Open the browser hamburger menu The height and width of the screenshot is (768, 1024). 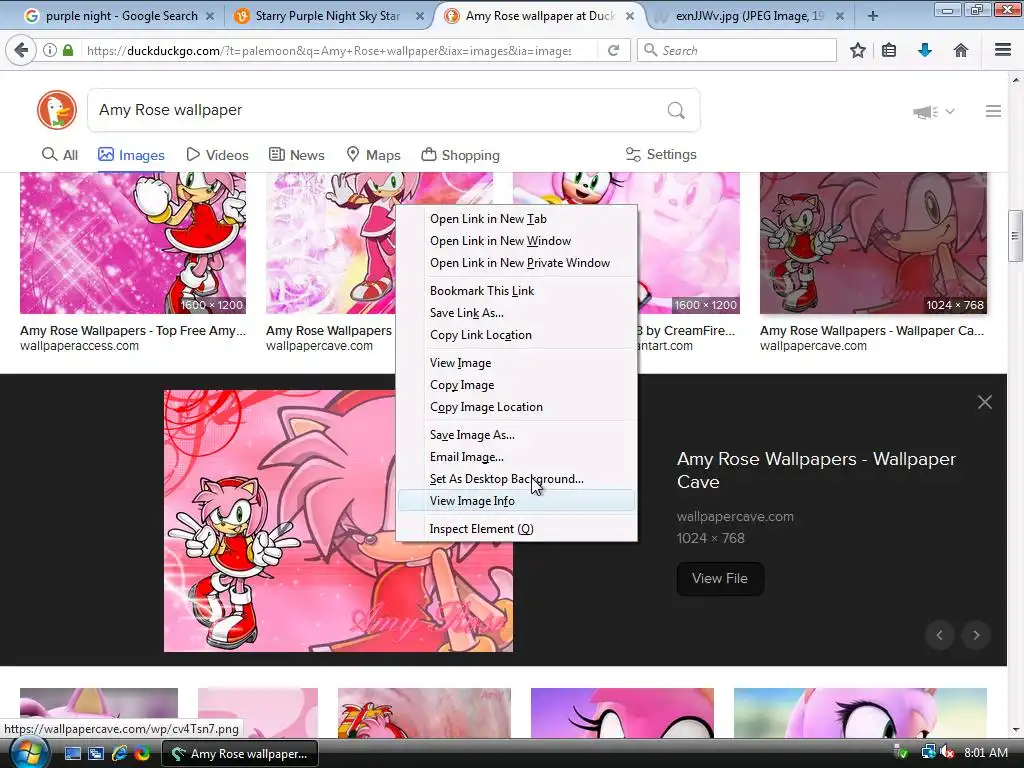(x=1003, y=50)
